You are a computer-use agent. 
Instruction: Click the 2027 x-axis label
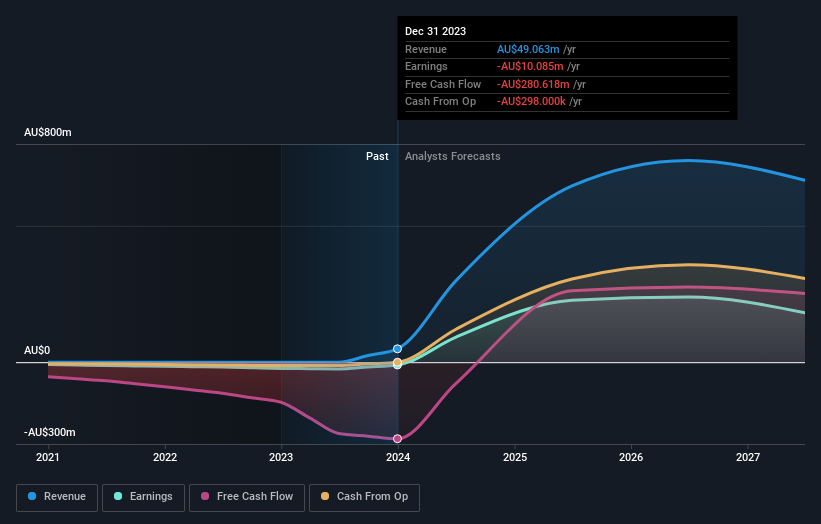pos(748,457)
